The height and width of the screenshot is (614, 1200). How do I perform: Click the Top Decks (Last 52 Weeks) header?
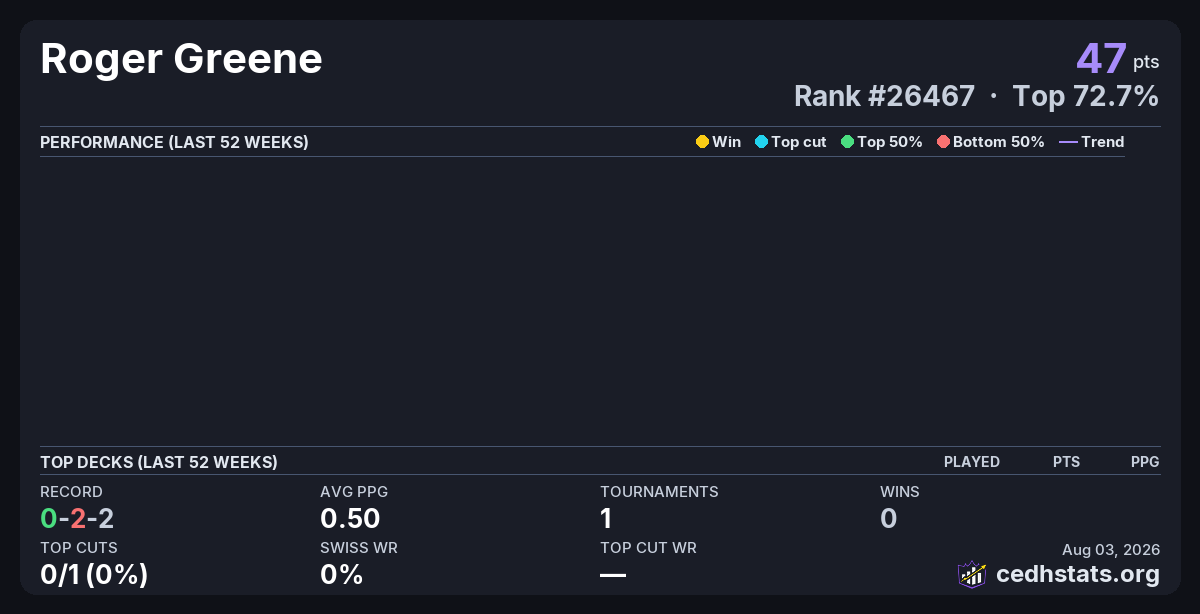pyautogui.click(x=159, y=462)
